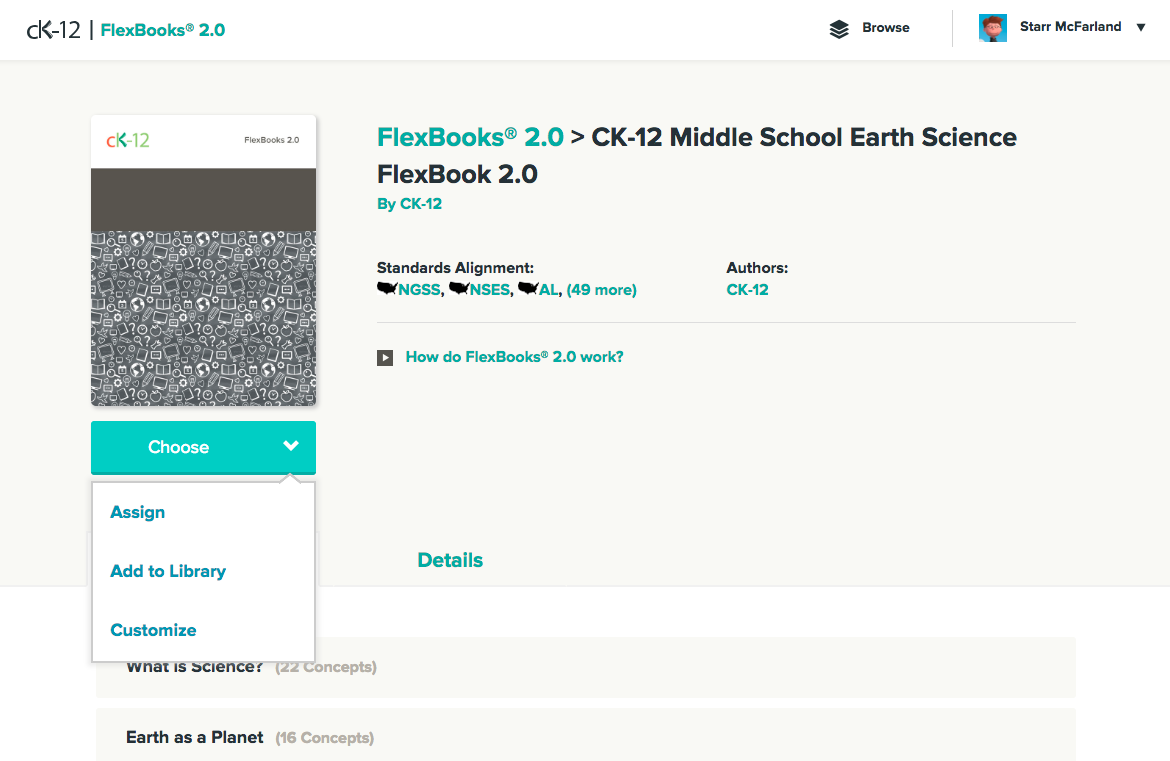Collapse the Choose dropdown chevron
This screenshot has height=761, width=1170.
[291, 446]
